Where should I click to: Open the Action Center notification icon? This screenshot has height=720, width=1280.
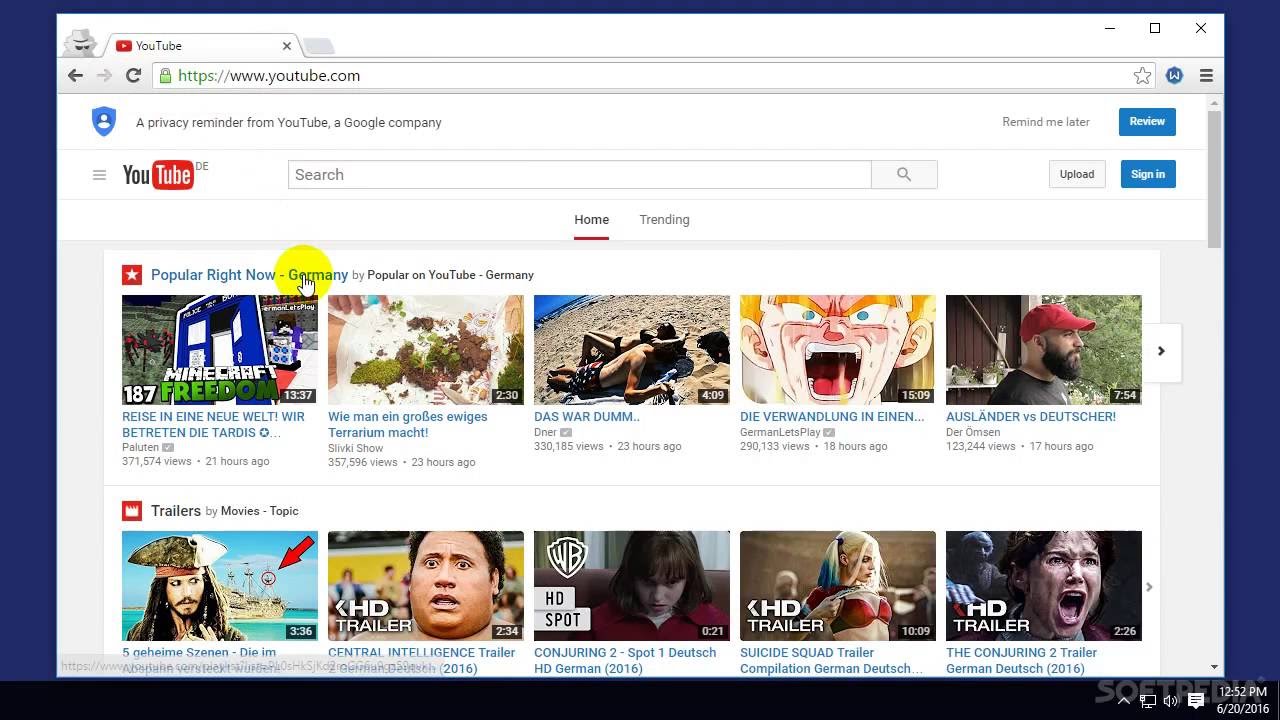click(x=1195, y=701)
